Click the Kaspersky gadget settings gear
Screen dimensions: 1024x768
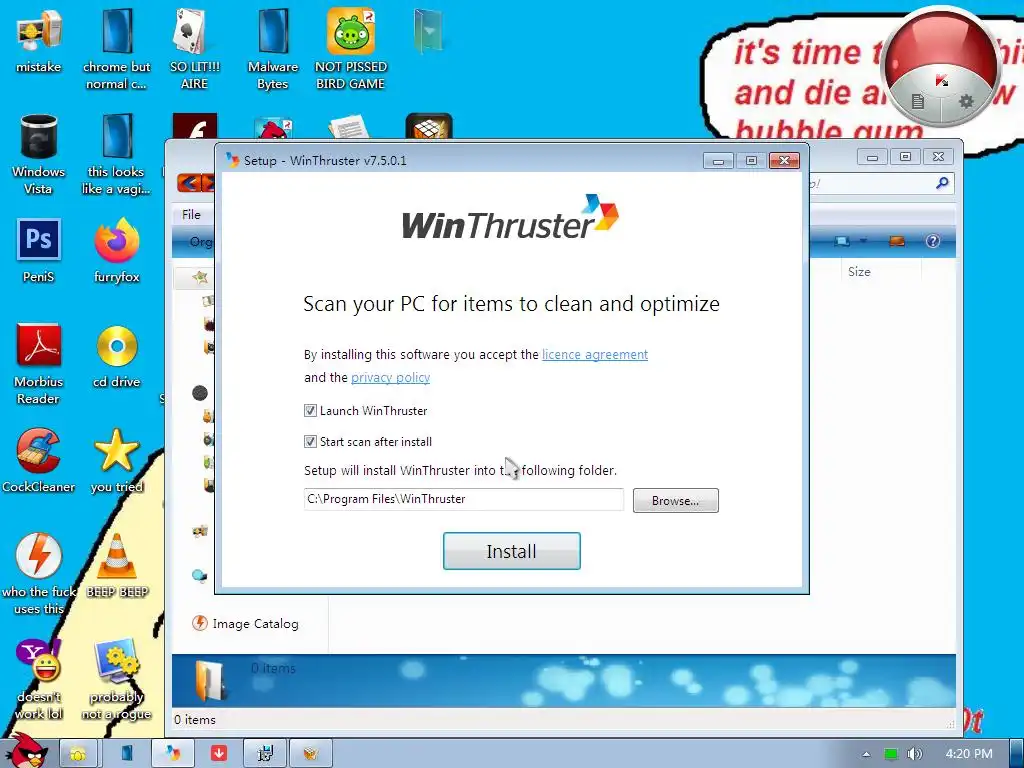pyautogui.click(x=966, y=101)
